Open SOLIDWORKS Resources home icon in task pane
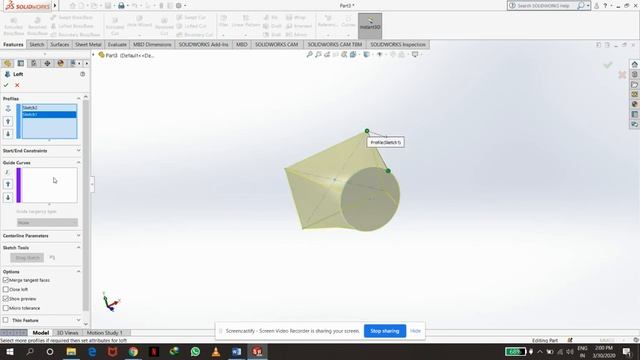640x360 pixels. click(634, 64)
